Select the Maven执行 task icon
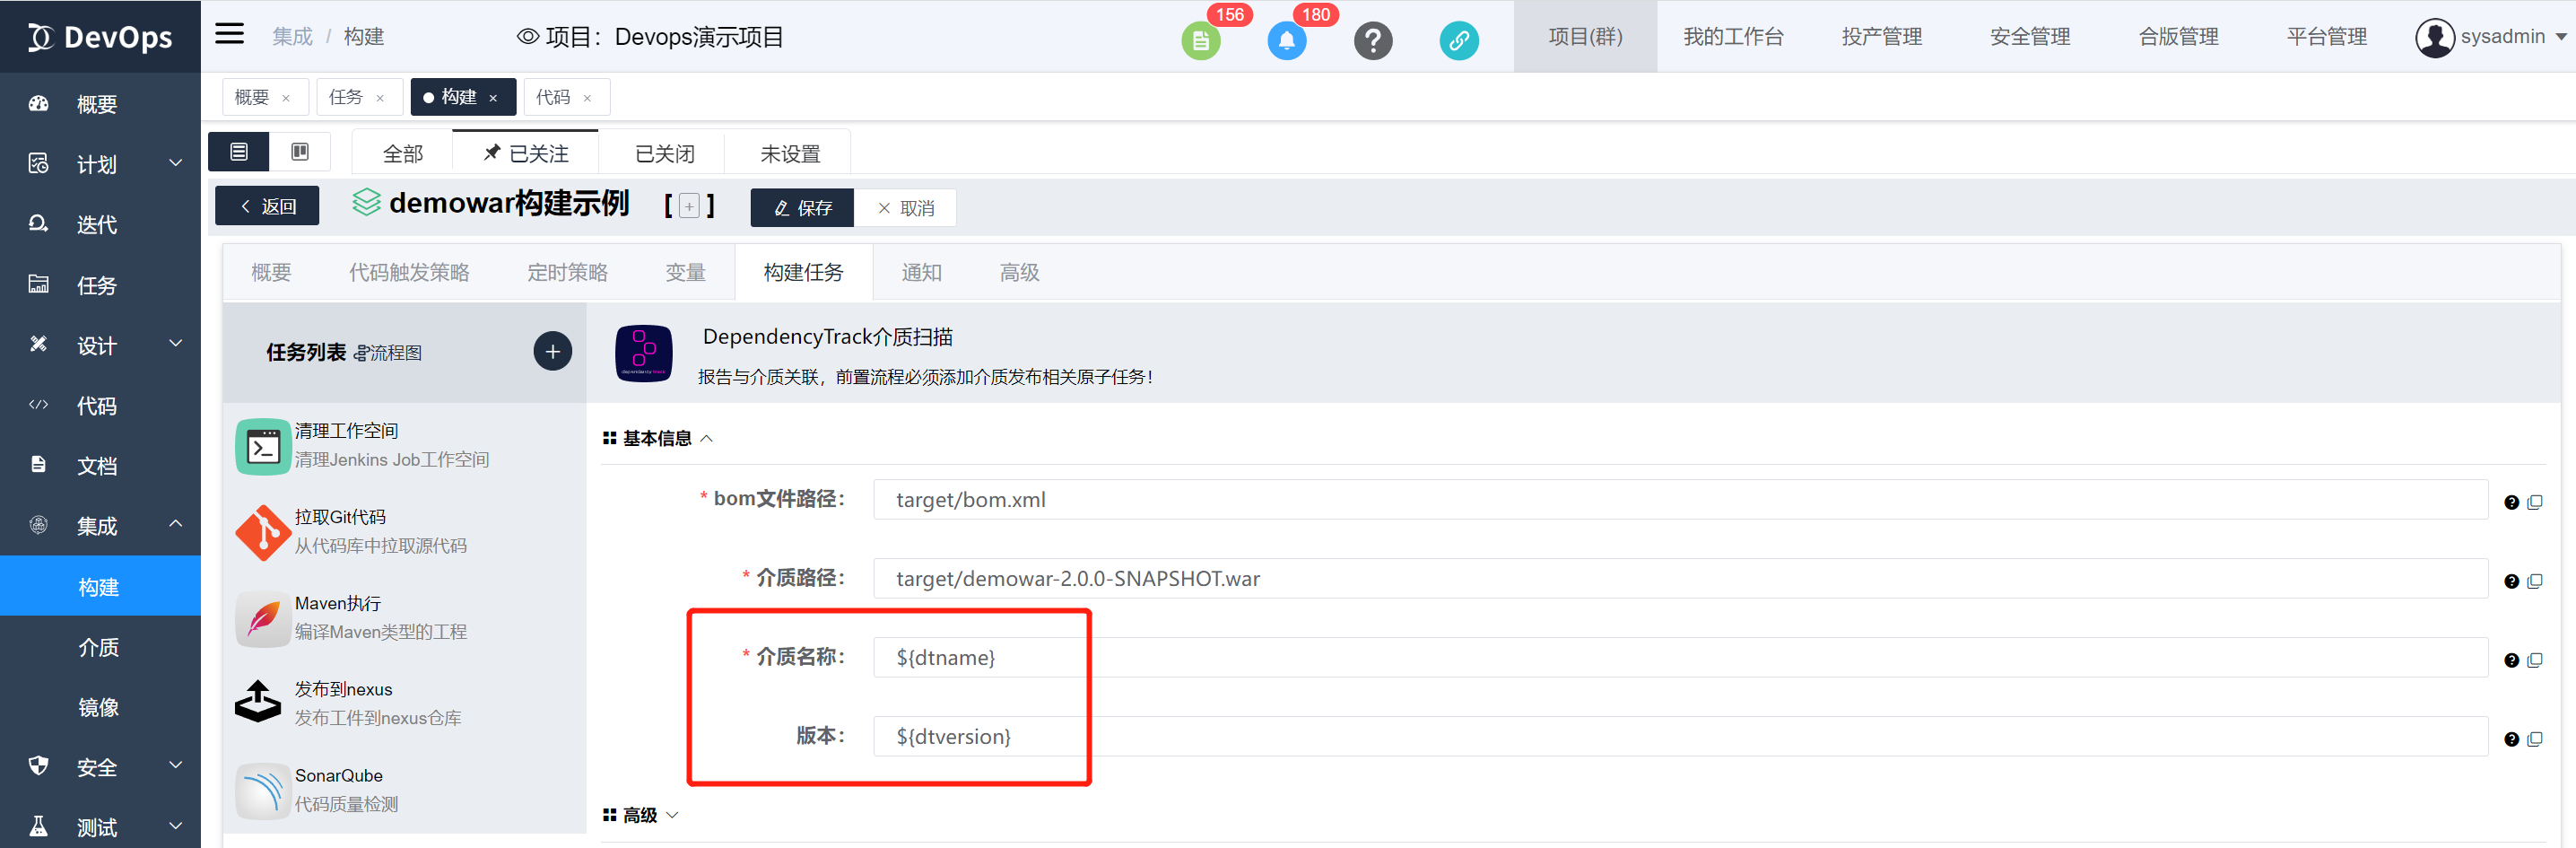Image resolution: width=2576 pixels, height=848 pixels. (263, 618)
